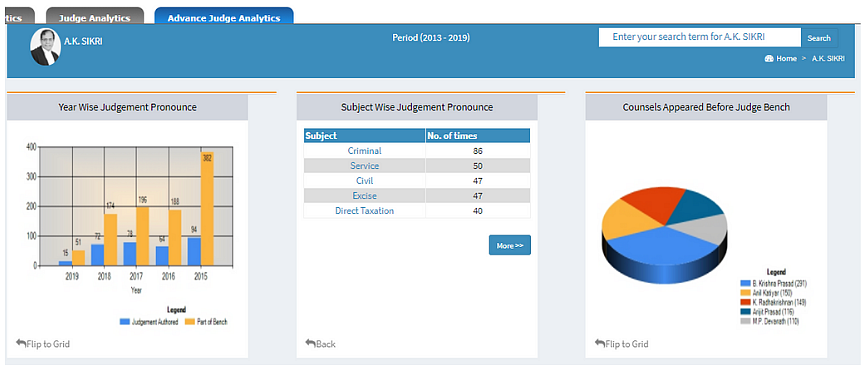Go to Home via breadcrumb

[x=786, y=58]
